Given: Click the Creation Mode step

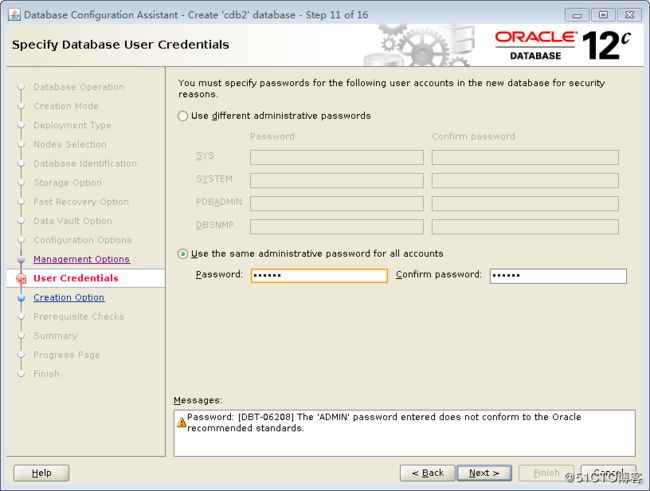Looking at the screenshot, I should point(66,106).
